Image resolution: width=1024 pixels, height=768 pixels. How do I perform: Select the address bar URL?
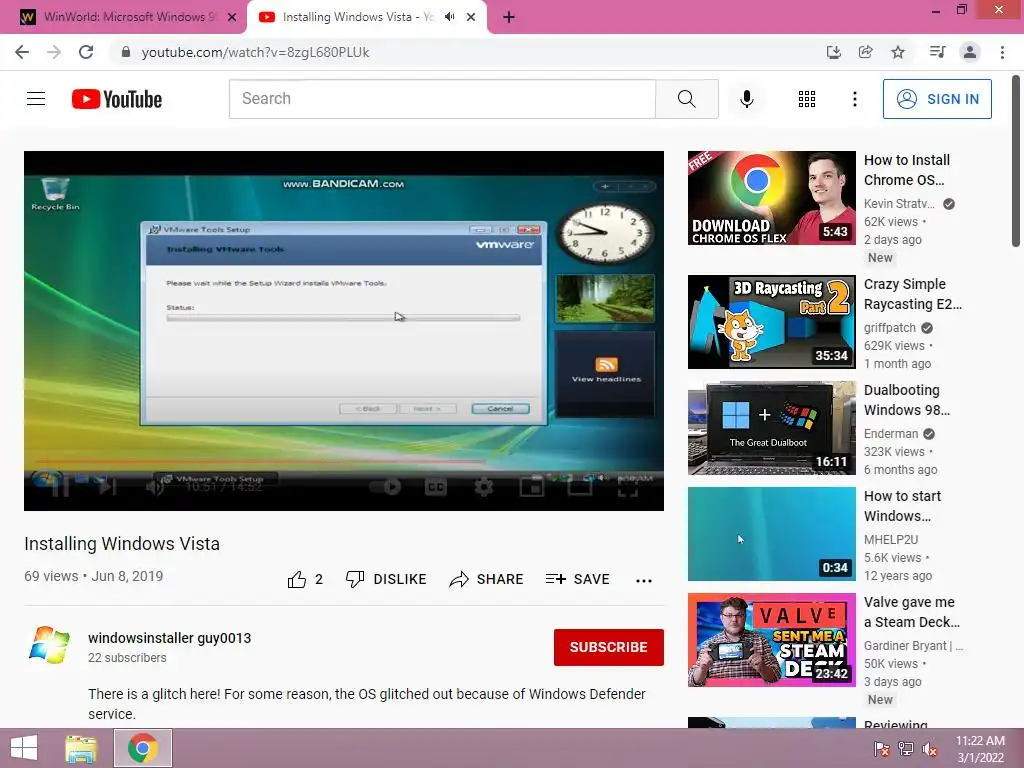pyautogui.click(x=255, y=52)
